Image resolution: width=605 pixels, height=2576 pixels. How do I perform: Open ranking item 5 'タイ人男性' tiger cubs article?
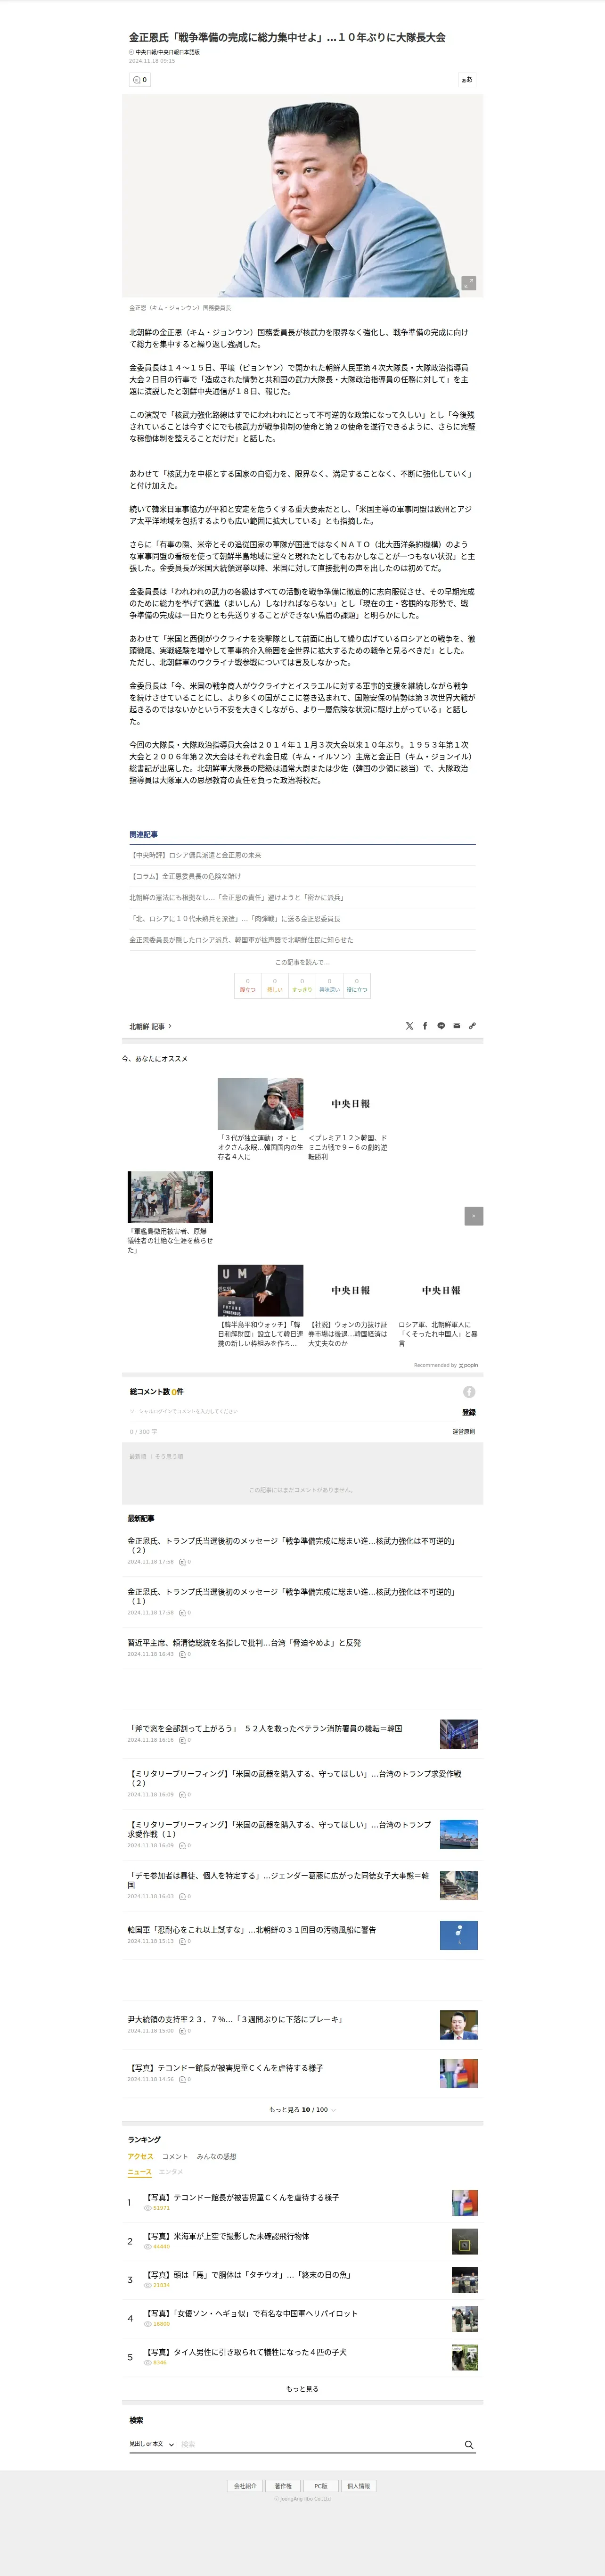tap(245, 2352)
